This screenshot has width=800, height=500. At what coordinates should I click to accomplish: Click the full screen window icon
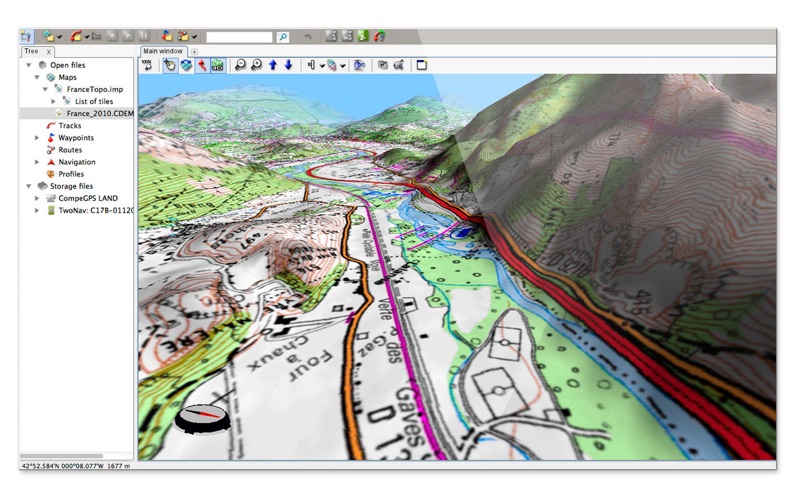[x=421, y=65]
